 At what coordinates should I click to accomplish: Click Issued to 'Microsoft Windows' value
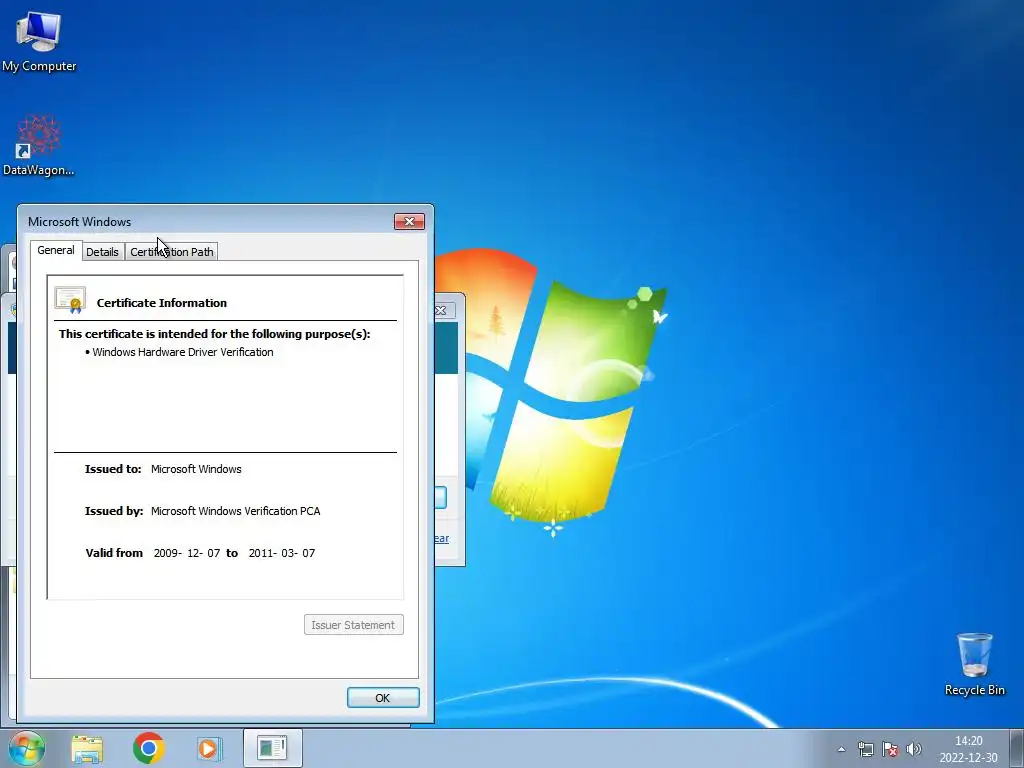pyautogui.click(x=196, y=469)
